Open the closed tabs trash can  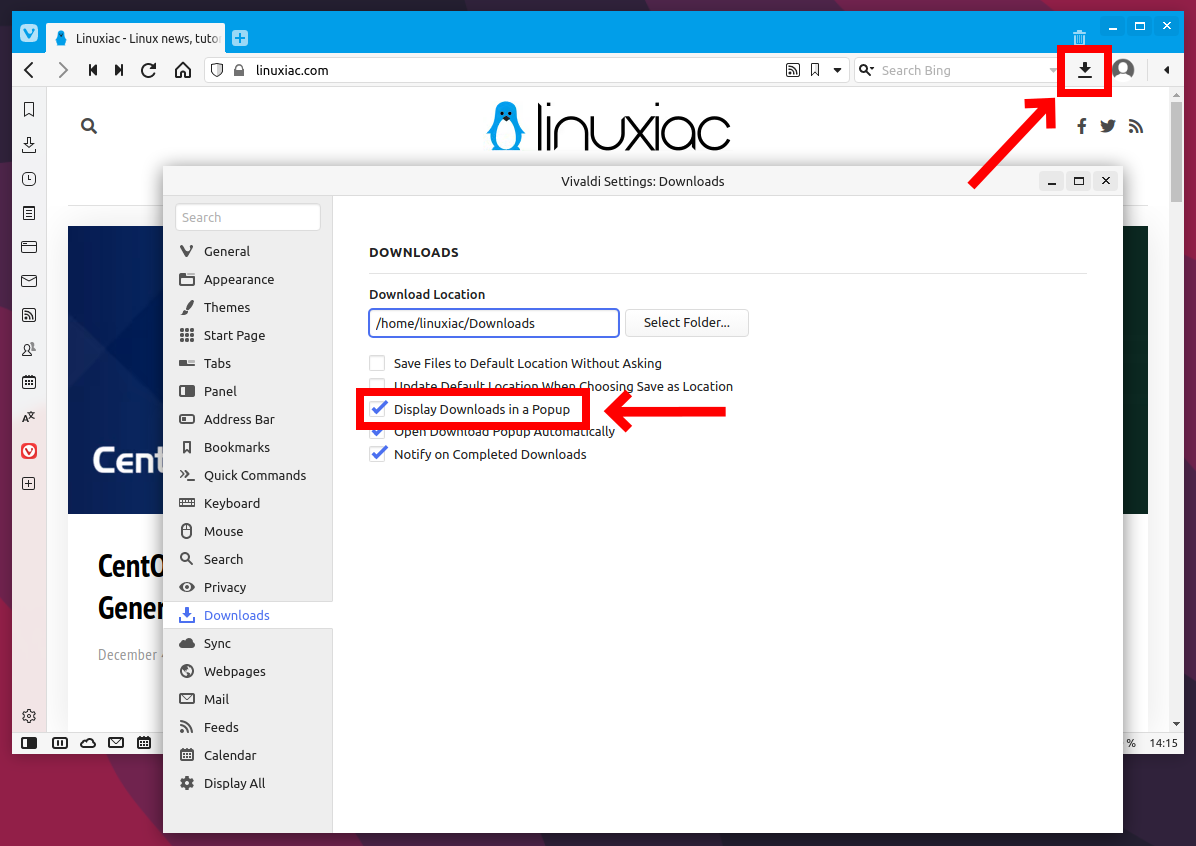(1079, 37)
